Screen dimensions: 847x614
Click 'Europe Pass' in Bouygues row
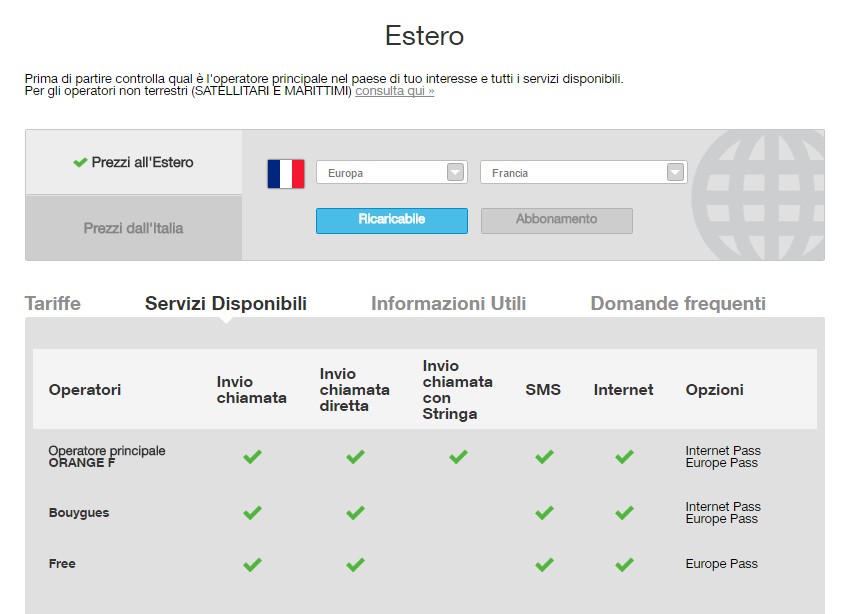click(722, 519)
